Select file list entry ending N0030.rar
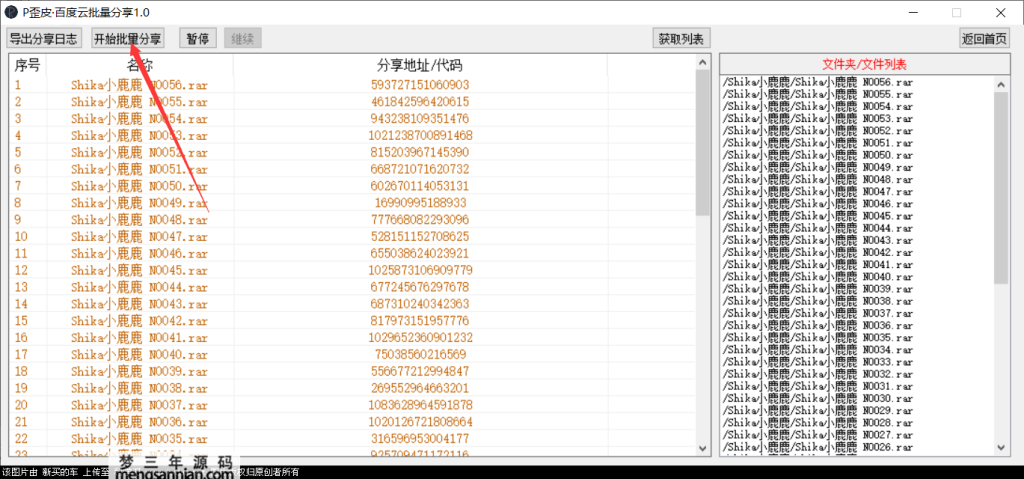 (818, 399)
